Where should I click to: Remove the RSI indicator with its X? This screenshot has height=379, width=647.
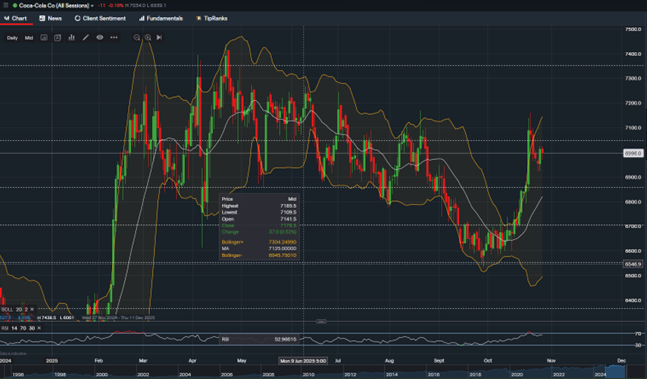[39, 328]
